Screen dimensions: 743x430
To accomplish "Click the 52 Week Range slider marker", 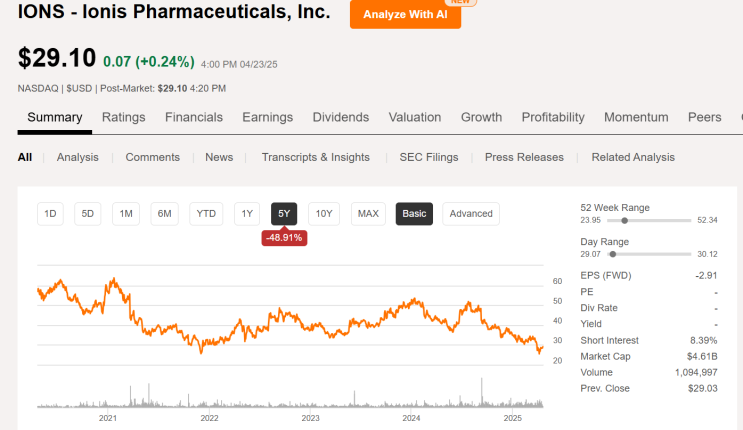I will click(625, 220).
